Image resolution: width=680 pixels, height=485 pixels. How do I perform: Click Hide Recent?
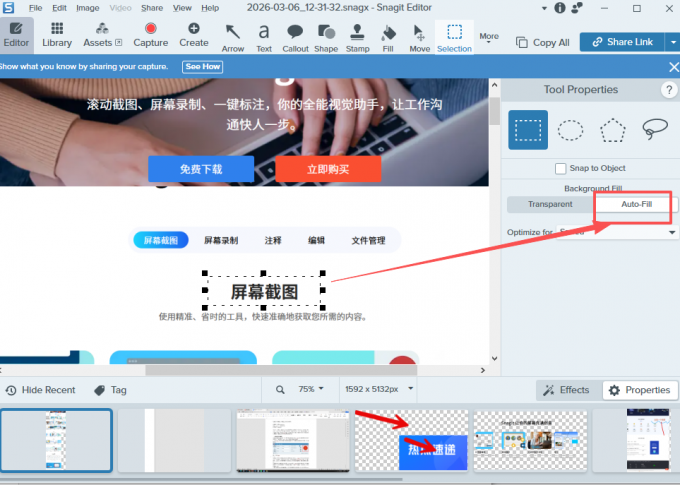coord(41,390)
